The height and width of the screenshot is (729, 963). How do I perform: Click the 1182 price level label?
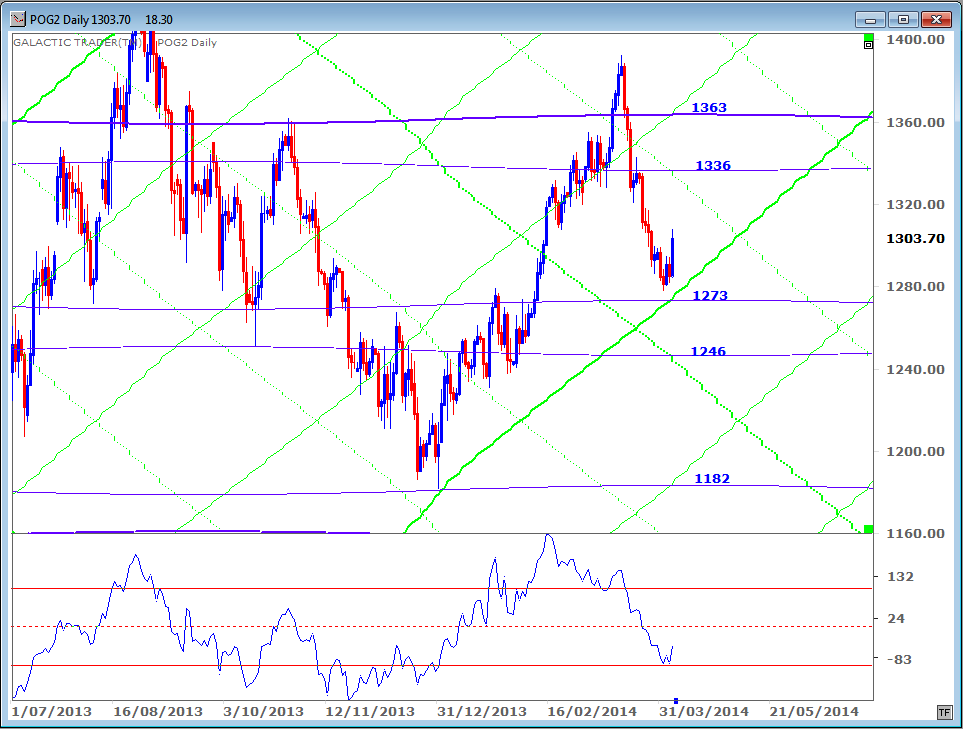[x=712, y=478]
